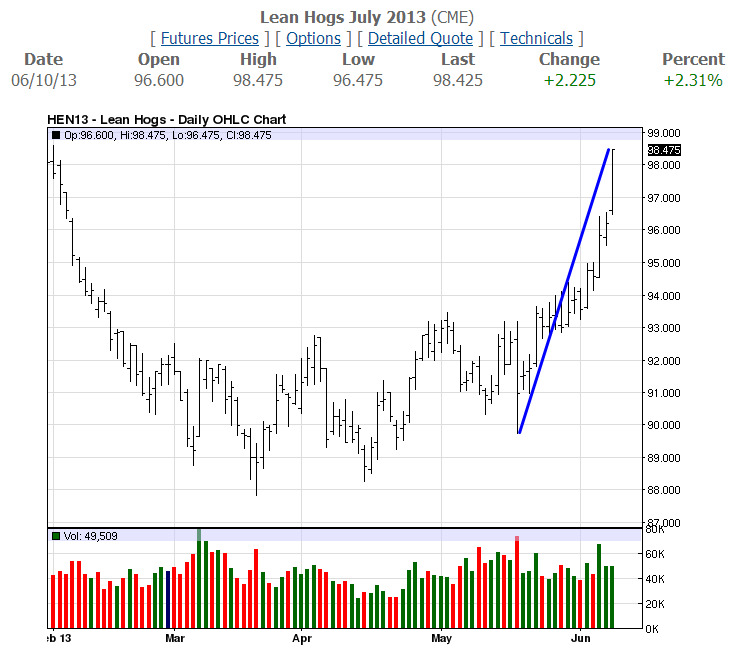Open the Detailed Quote link
Screen dimensions: 745x648
tap(420, 38)
